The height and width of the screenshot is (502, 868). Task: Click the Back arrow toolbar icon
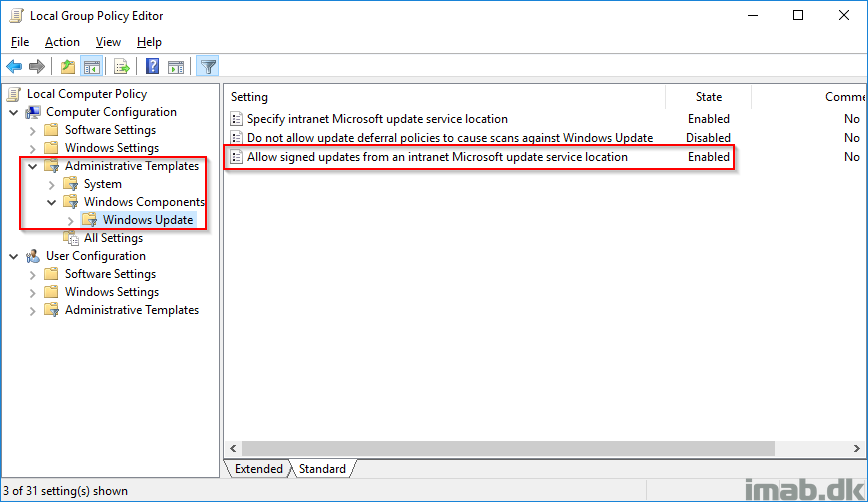coord(14,67)
